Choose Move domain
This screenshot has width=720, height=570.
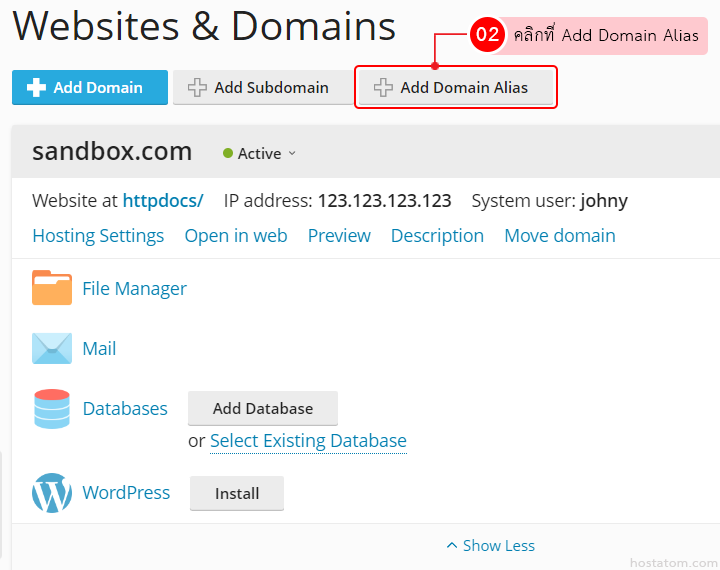pyautogui.click(x=559, y=236)
